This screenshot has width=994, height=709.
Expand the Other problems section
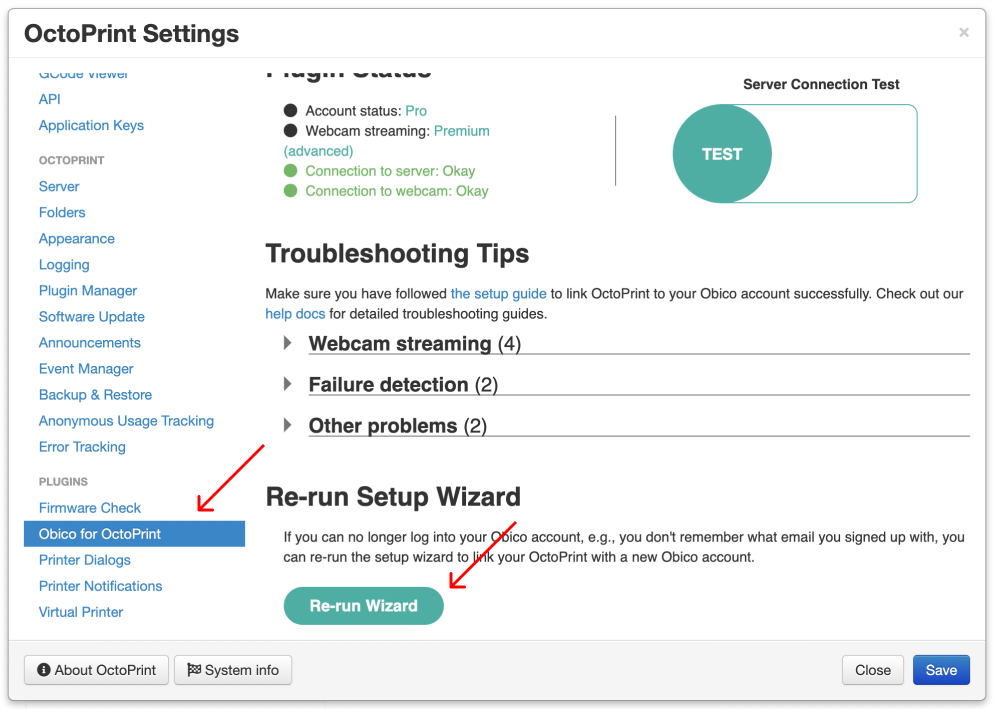click(382, 426)
